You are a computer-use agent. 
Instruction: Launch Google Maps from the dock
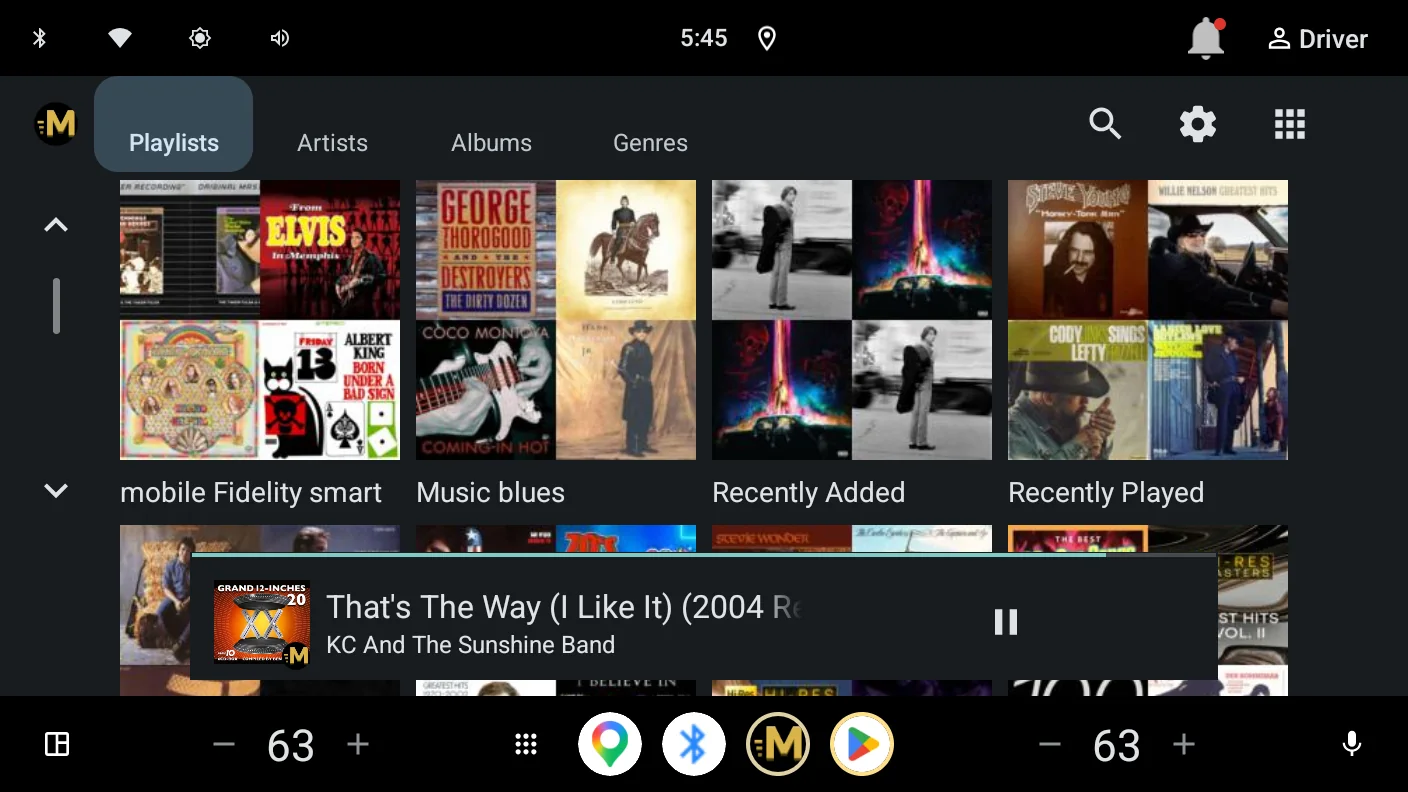610,744
